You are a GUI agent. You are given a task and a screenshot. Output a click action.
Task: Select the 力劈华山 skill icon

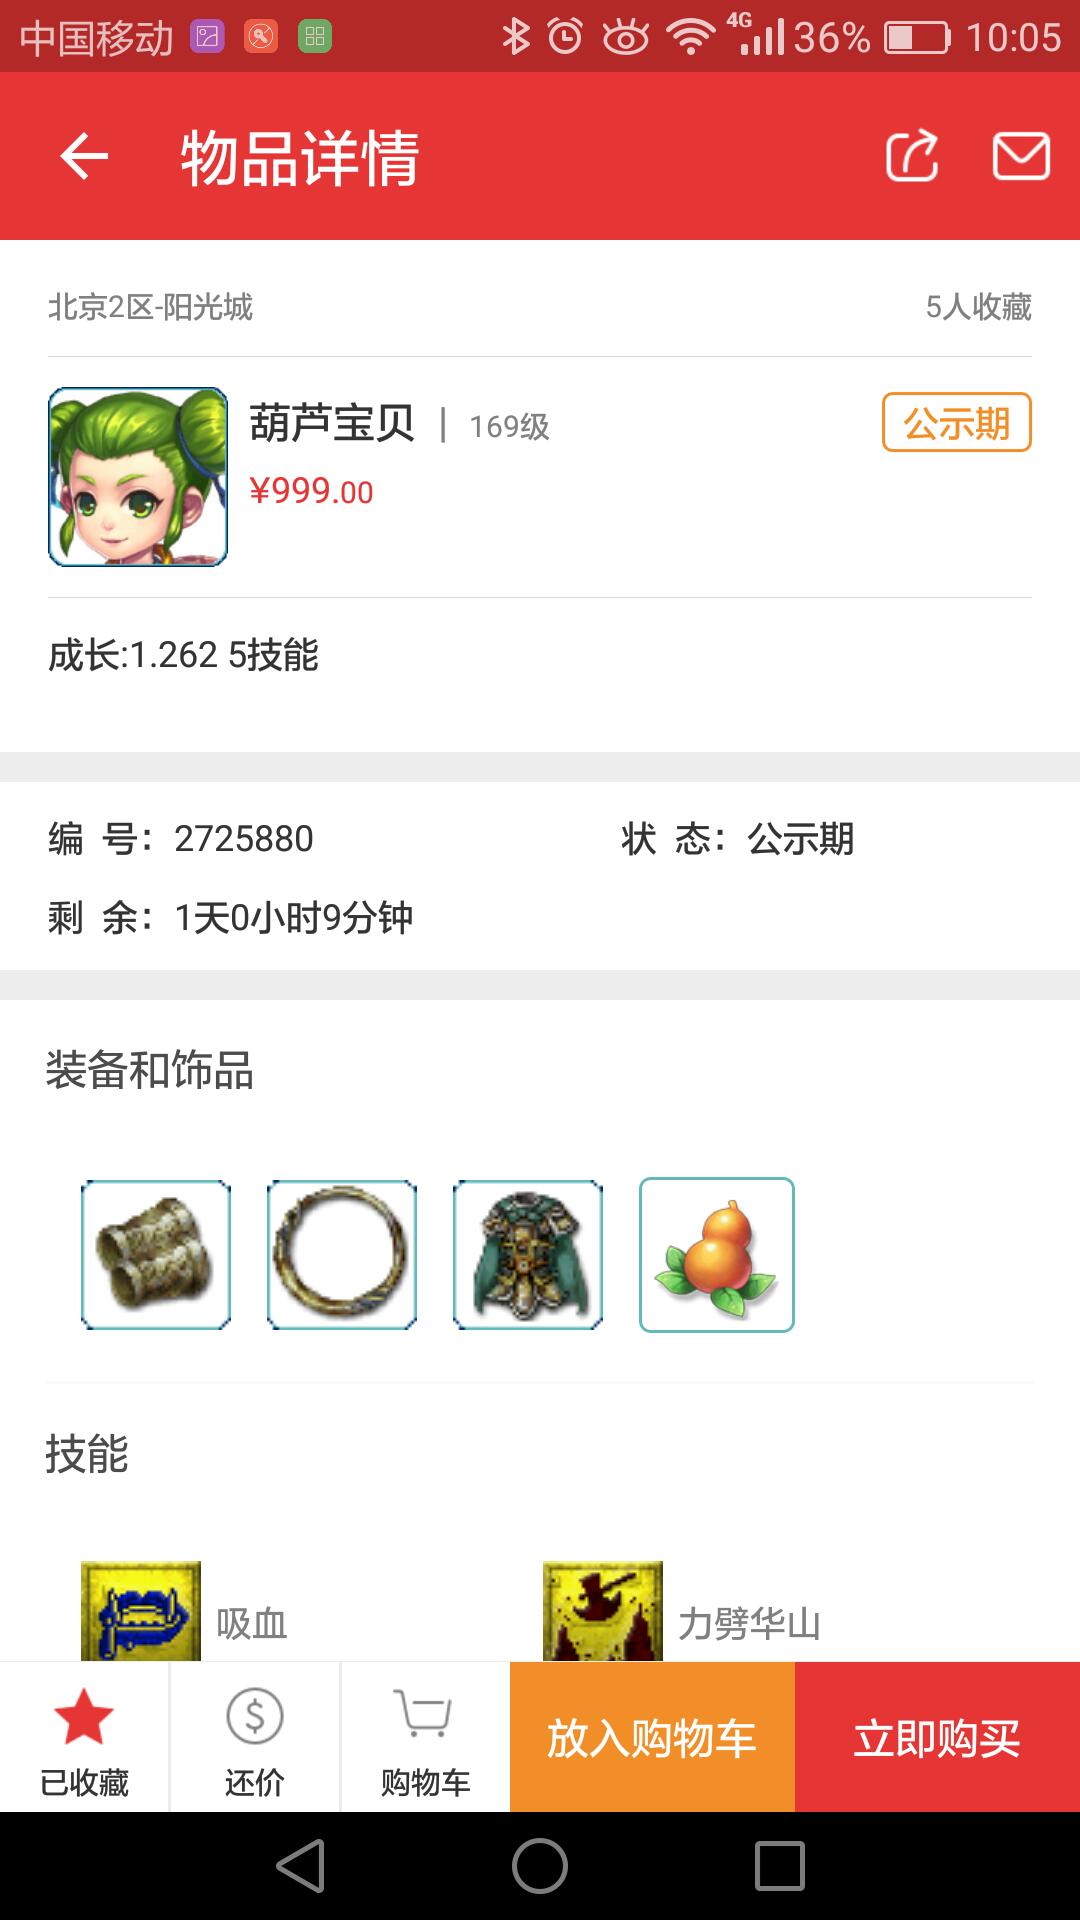tap(603, 1611)
